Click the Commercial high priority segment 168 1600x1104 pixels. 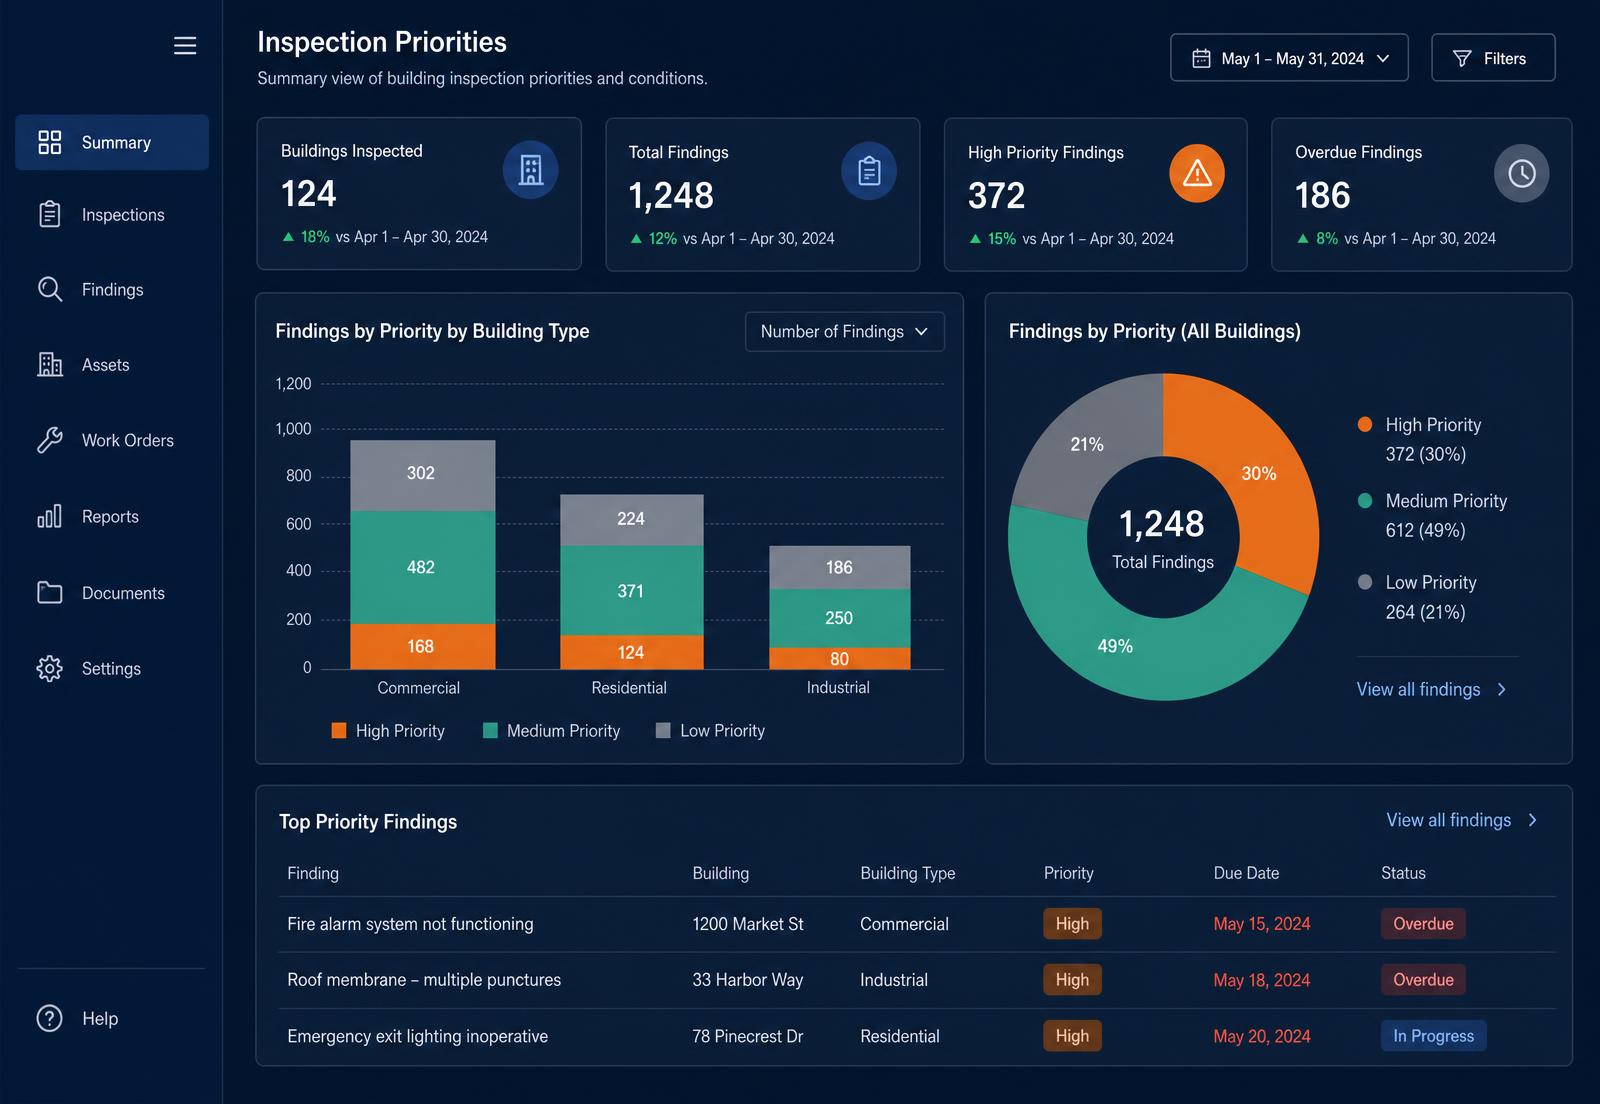click(x=422, y=647)
